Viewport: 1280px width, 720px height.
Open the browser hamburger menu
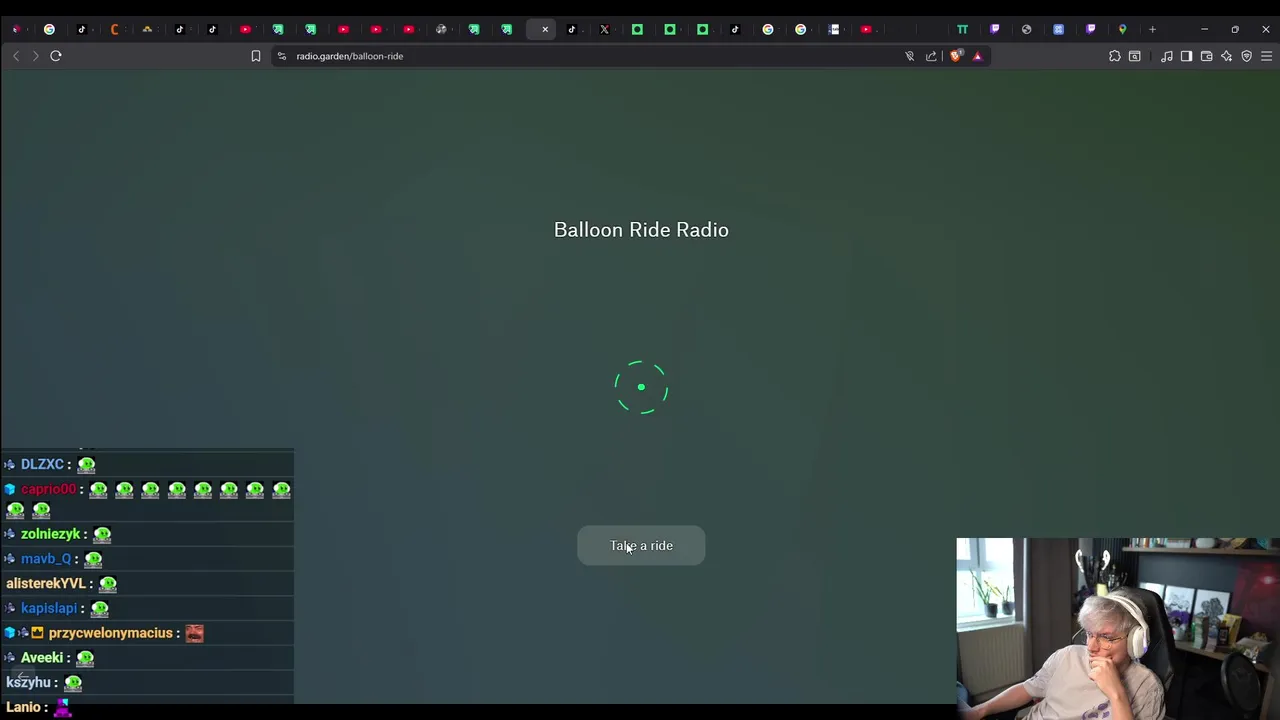[1266, 56]
